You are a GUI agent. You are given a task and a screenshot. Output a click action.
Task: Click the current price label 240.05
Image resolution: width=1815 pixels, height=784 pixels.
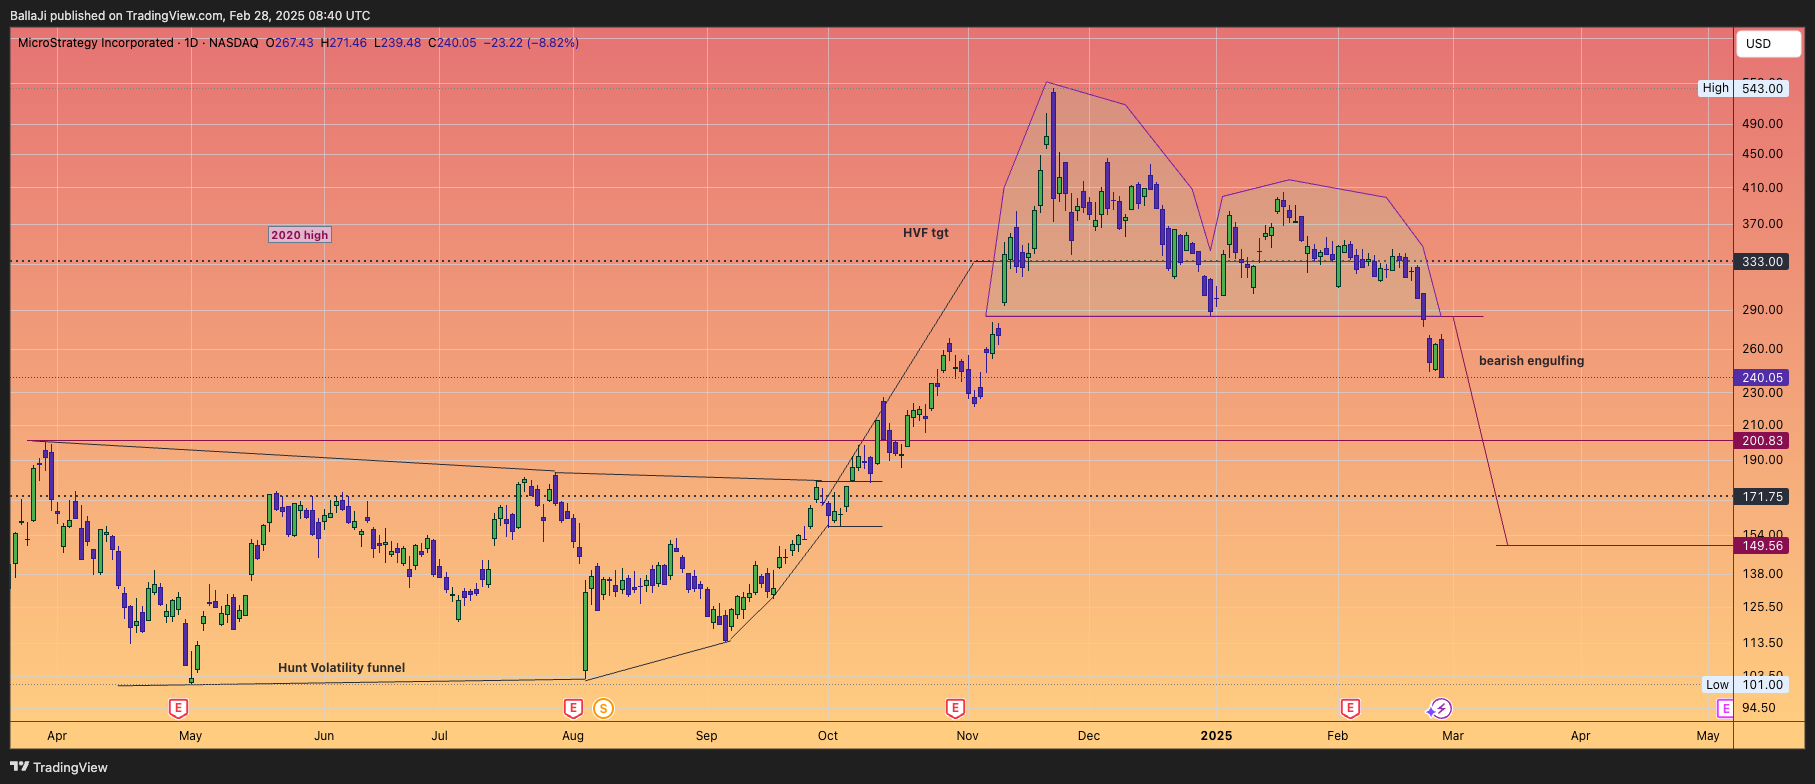1762,378
